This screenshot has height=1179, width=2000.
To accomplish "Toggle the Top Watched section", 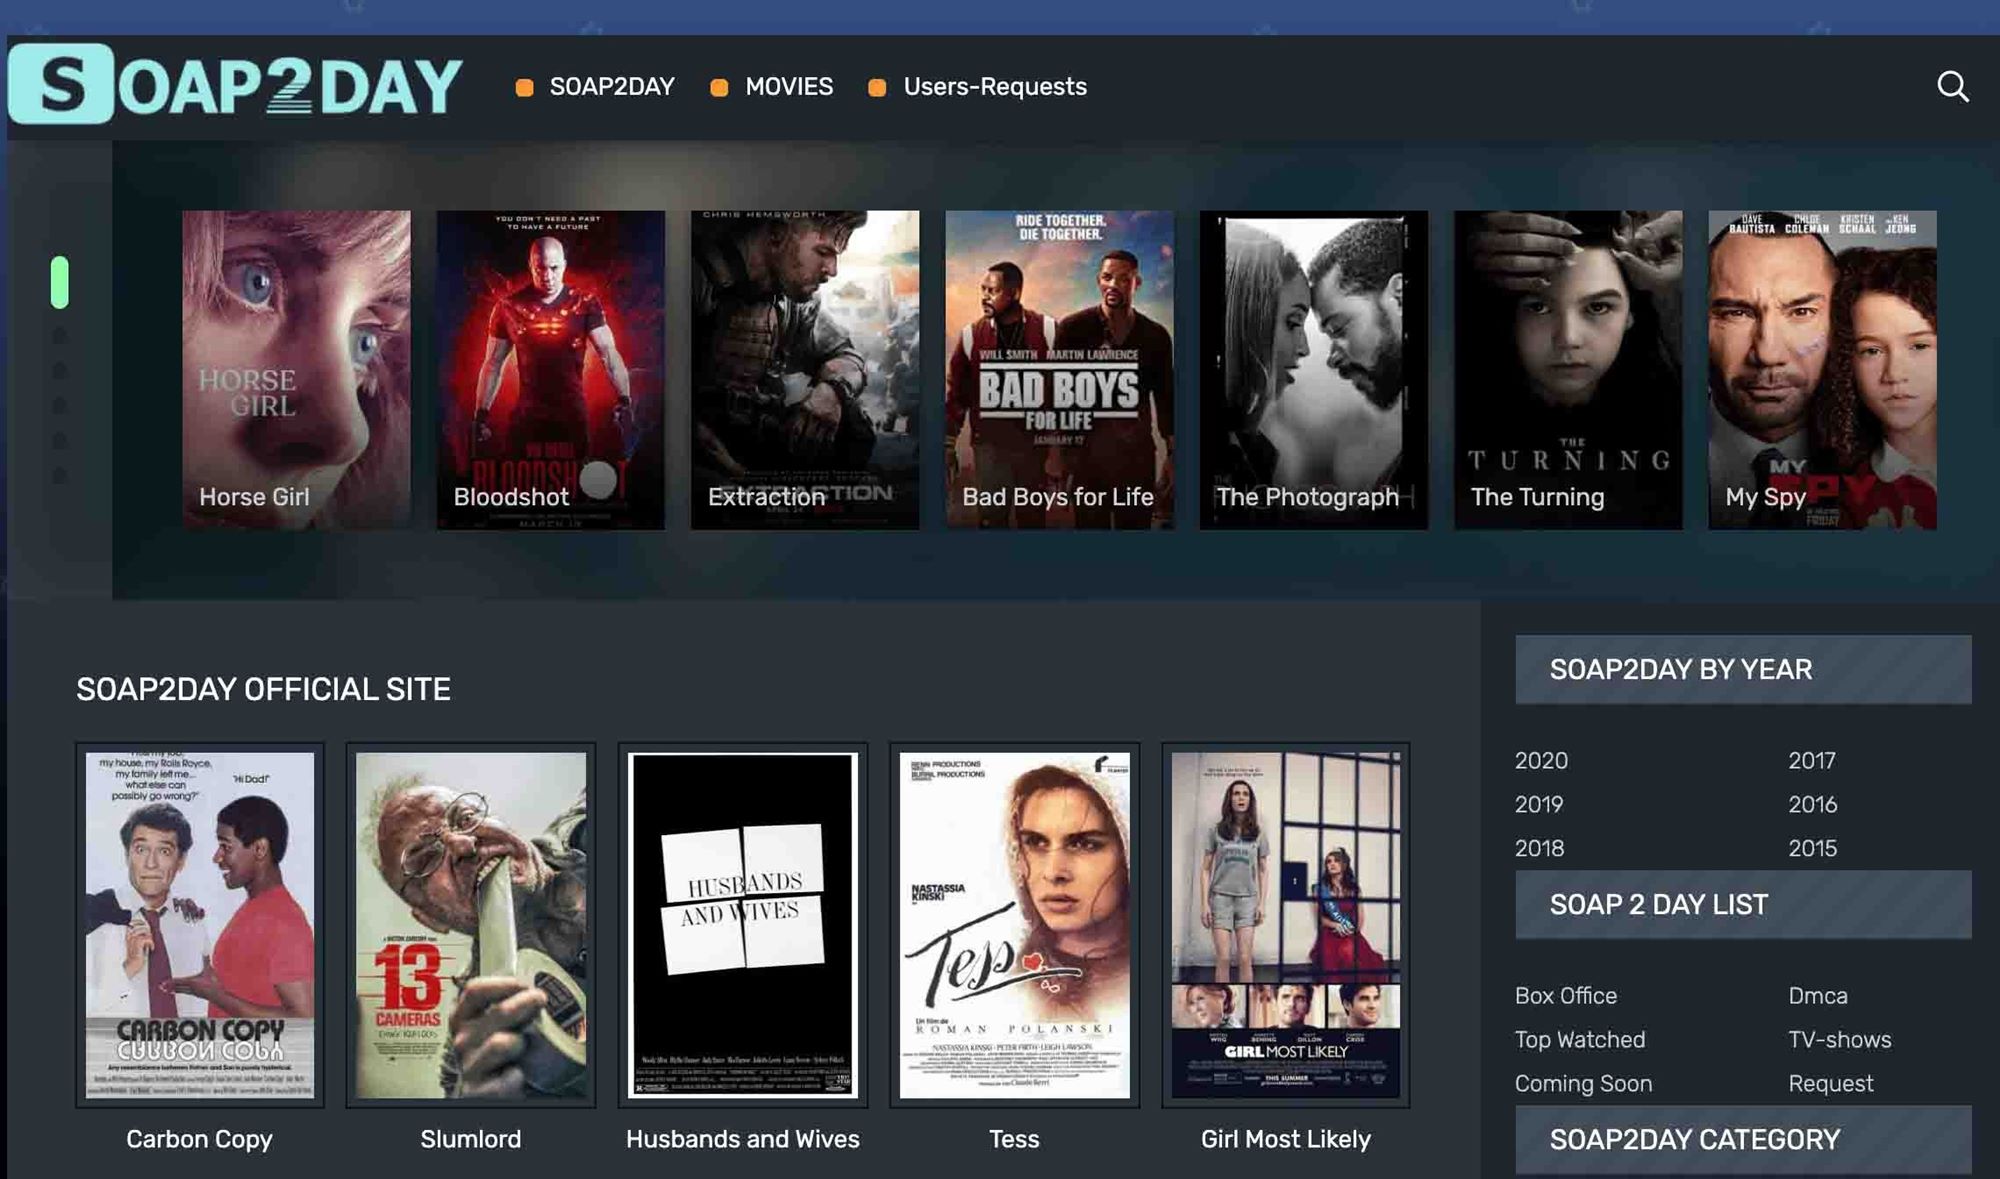I will [x=1580, y=1039].
